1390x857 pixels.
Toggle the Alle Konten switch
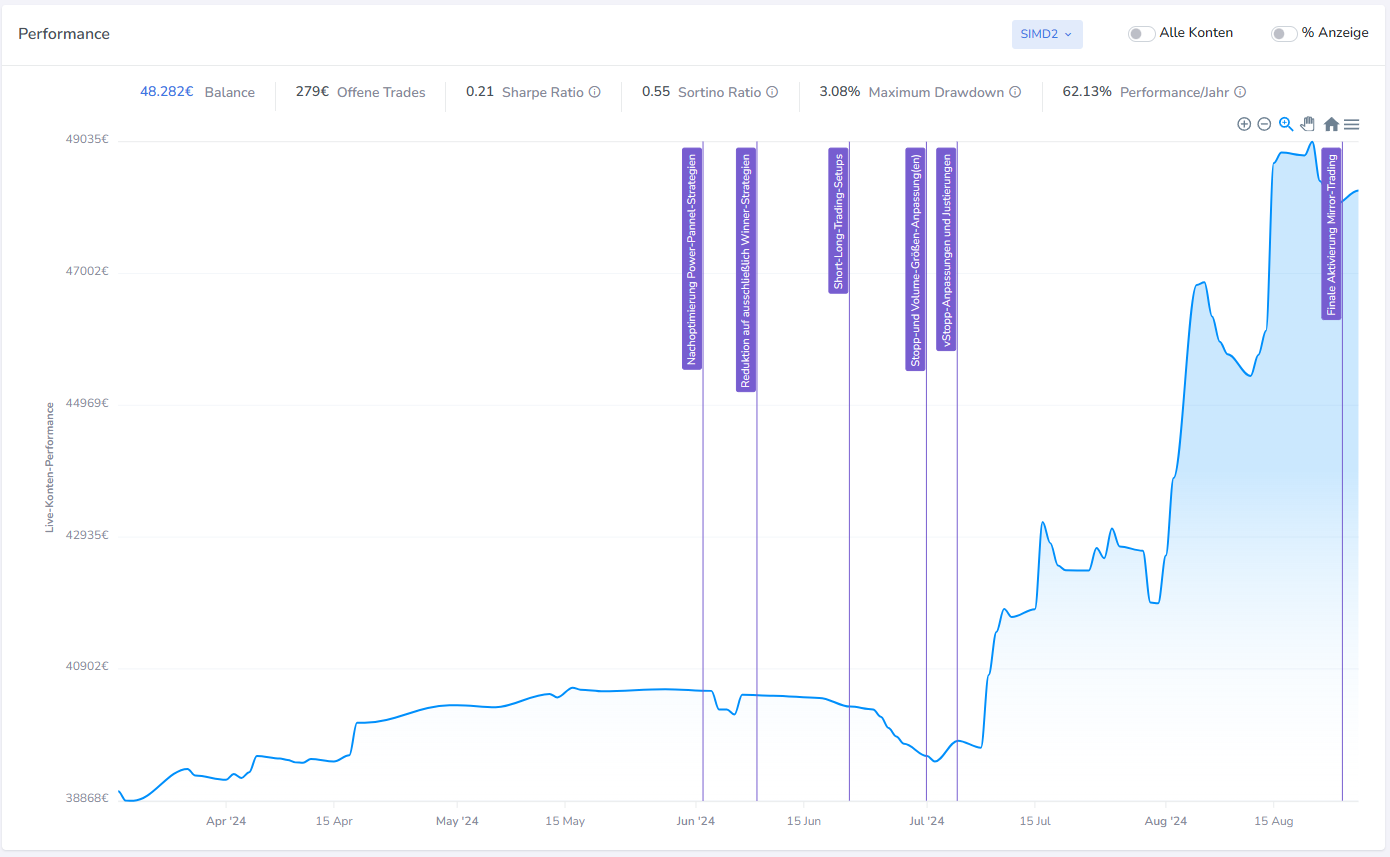1141,33
